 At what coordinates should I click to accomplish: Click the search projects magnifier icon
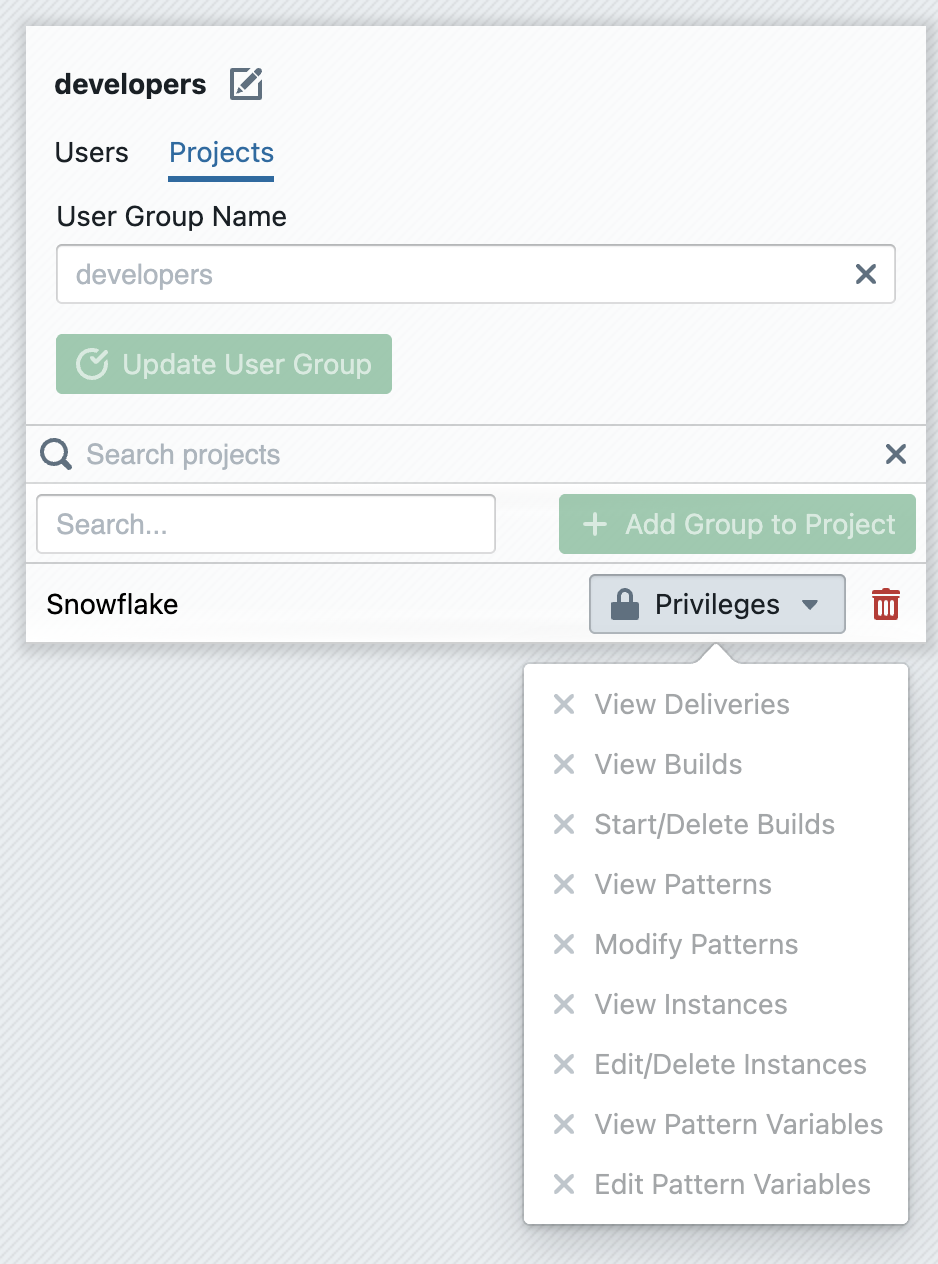click(x=56, y=455)
